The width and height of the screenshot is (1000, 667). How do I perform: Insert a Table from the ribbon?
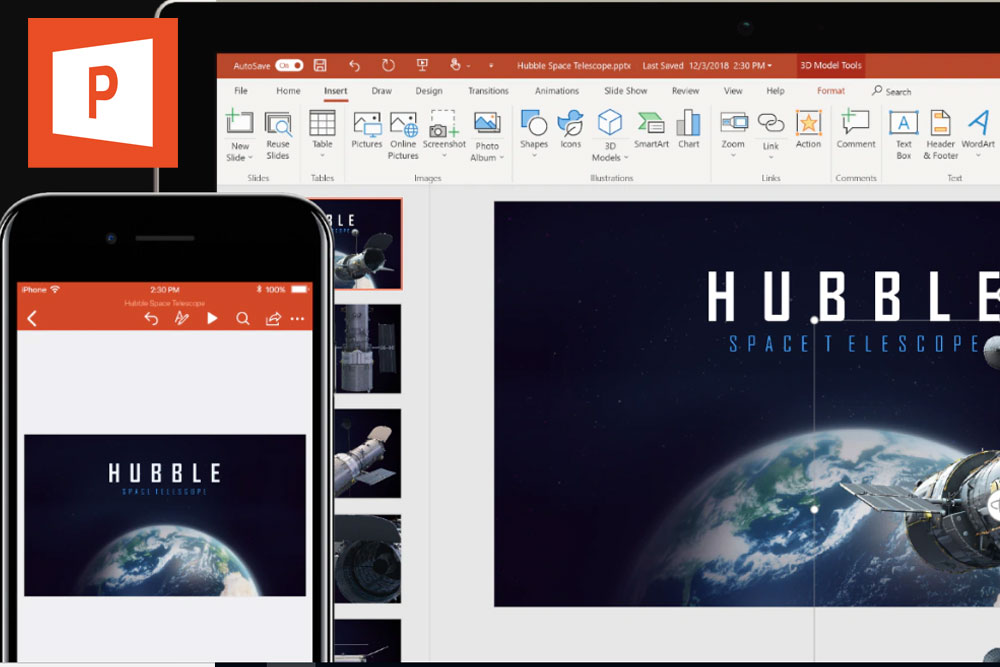[322, 123]
